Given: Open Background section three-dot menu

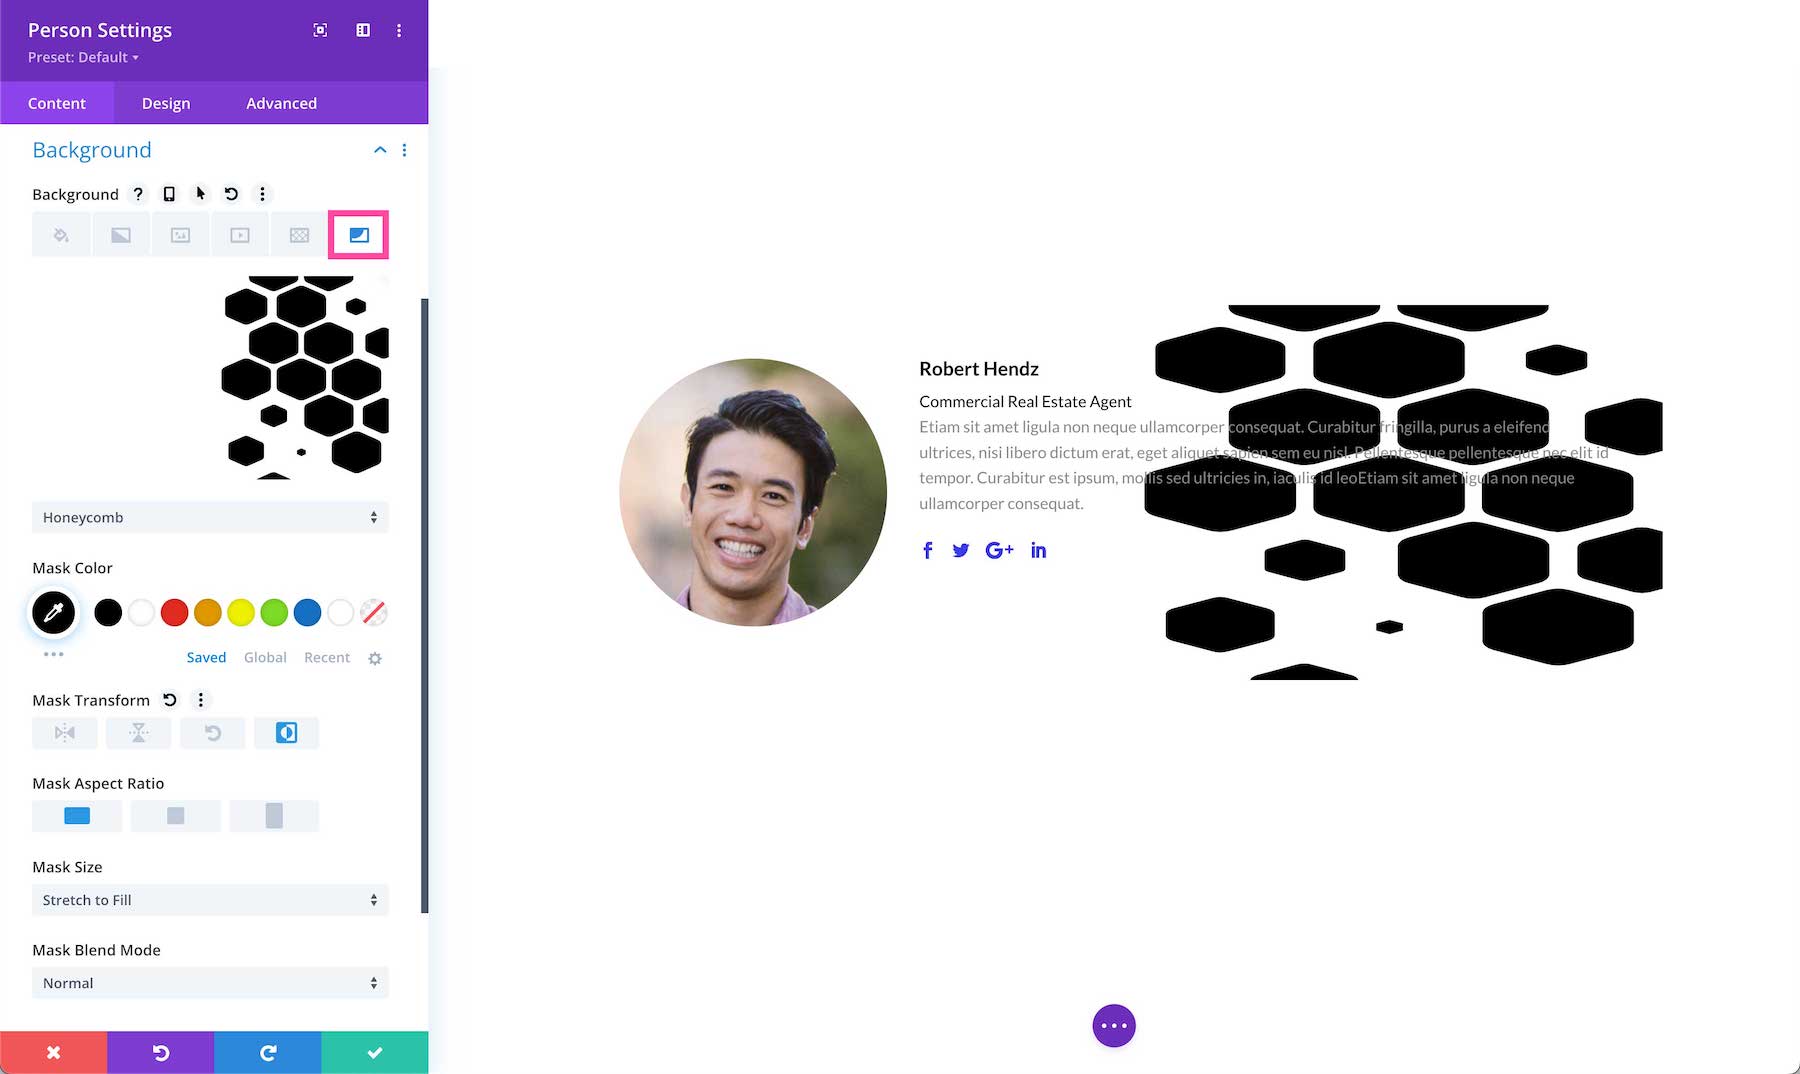Looking at the screenshot, I should point(404,150).
